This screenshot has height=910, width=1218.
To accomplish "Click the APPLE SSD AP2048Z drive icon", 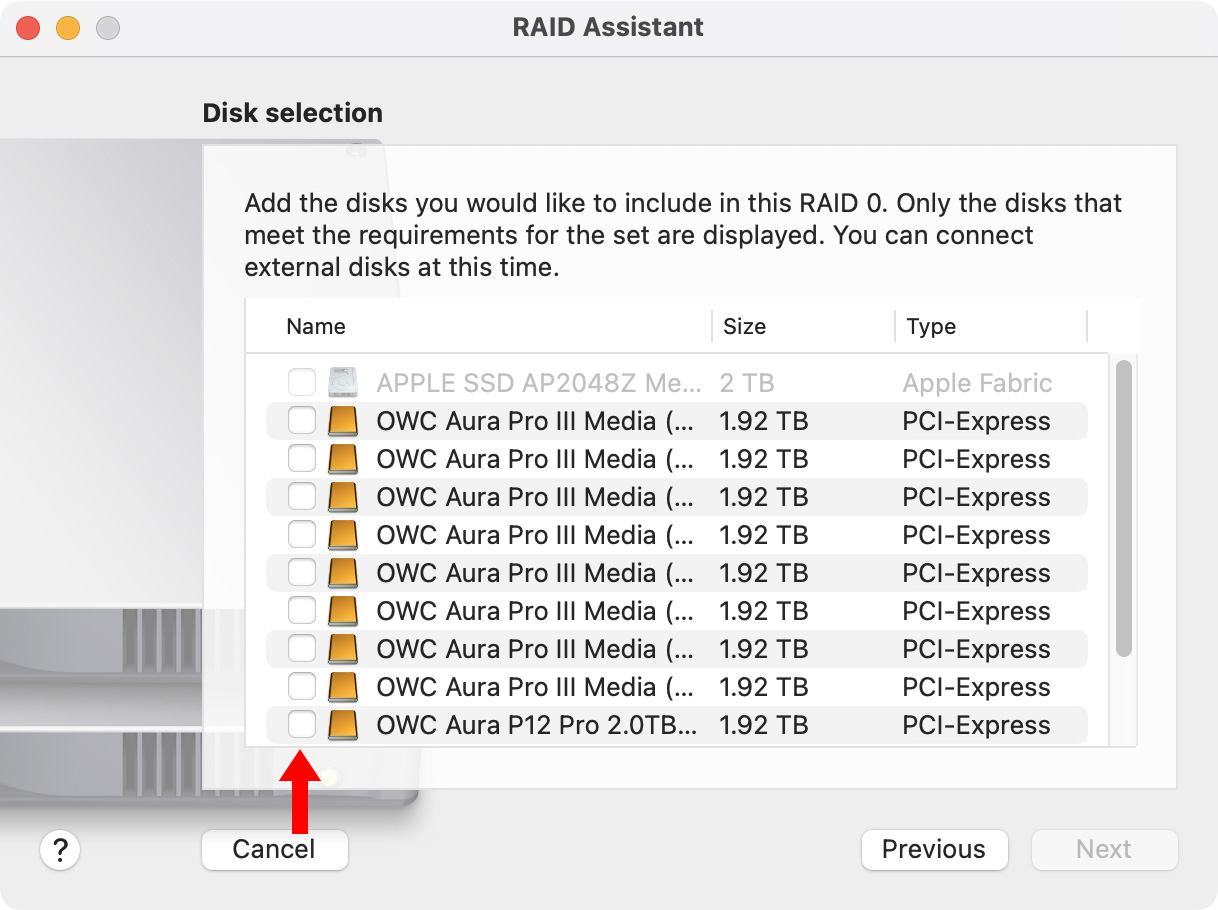I will 343,383.
